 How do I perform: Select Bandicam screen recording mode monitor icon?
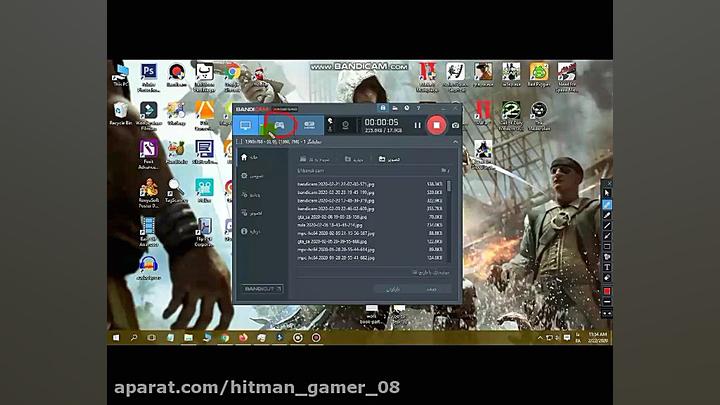pyautogui.click(x=246, y=125)
